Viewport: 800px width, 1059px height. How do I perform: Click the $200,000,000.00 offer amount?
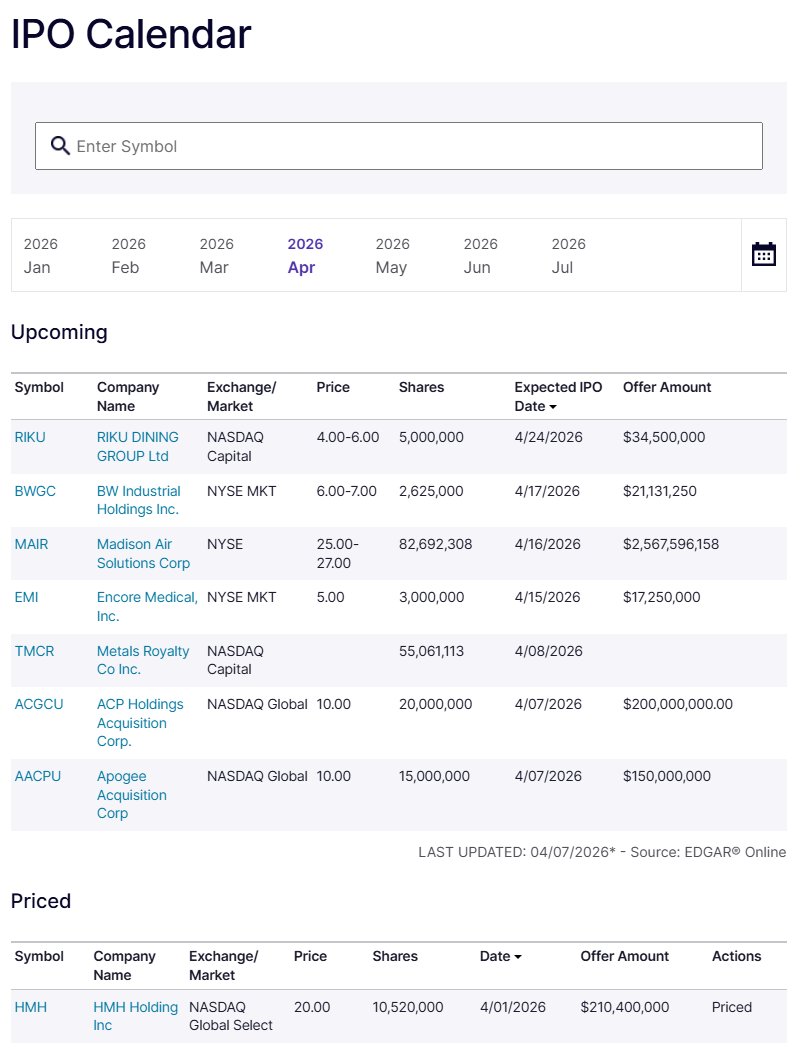click(678, 704)
